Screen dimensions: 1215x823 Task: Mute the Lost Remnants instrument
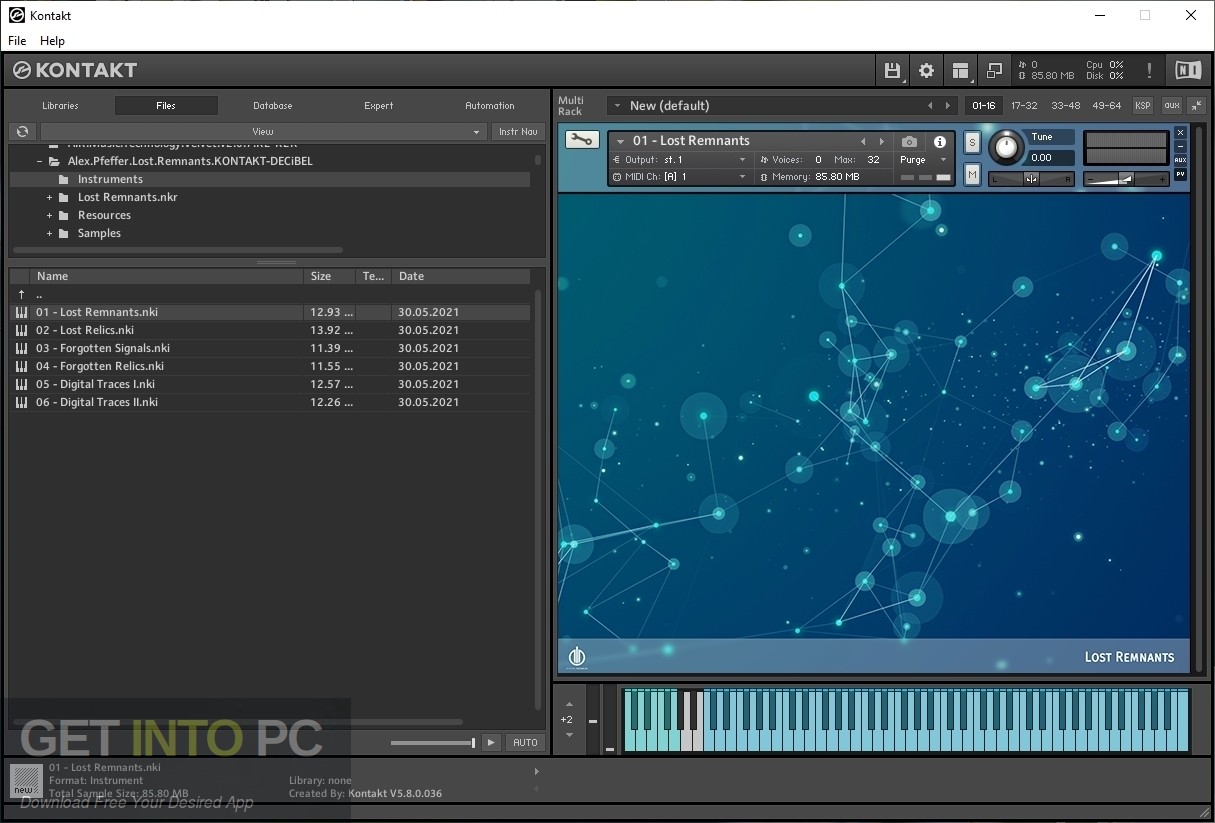[972, 174]
